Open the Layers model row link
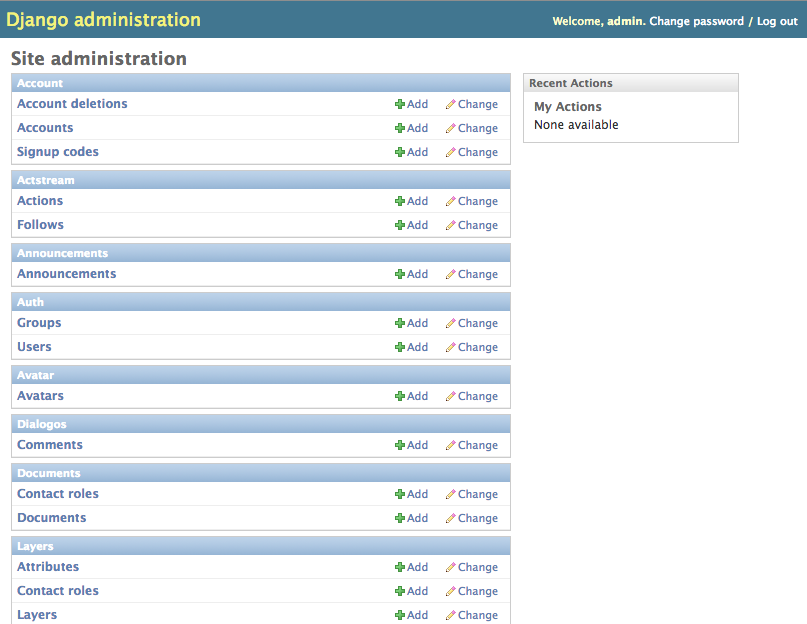Screen dimensions: 807x624 [x=37, y=615]
